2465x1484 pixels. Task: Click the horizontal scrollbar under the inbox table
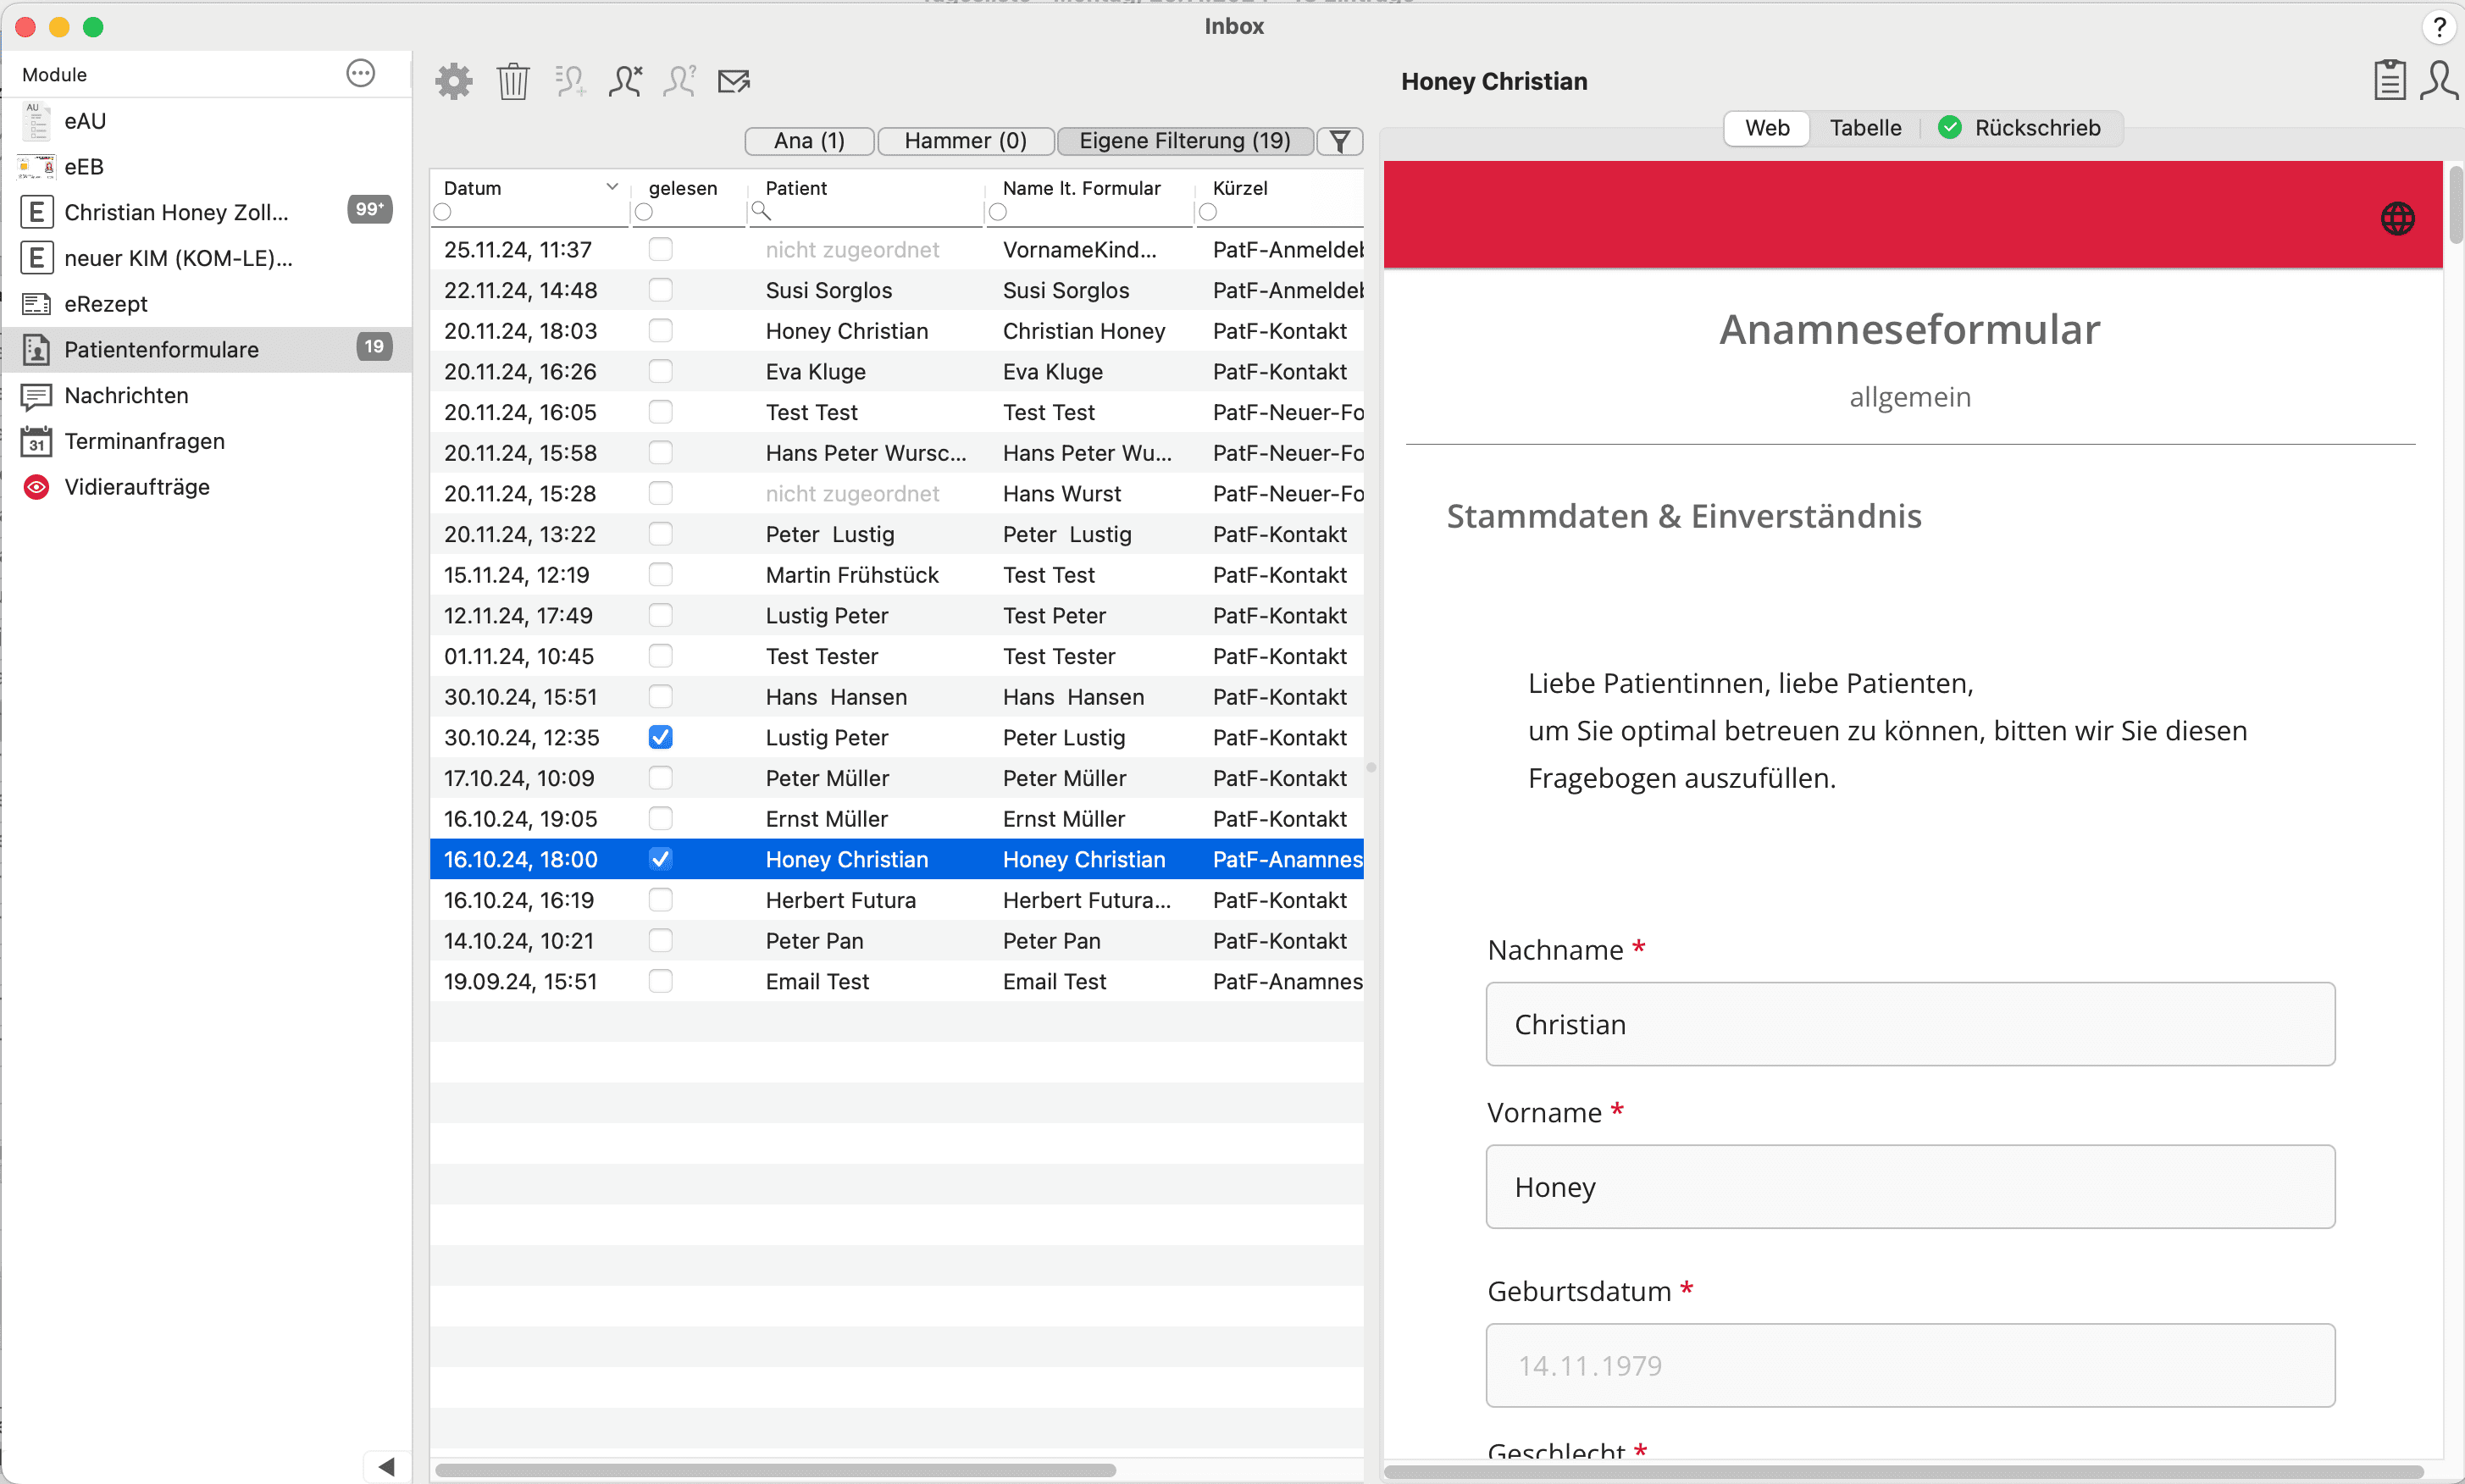pyautogui.click(x=776, y=1470)
